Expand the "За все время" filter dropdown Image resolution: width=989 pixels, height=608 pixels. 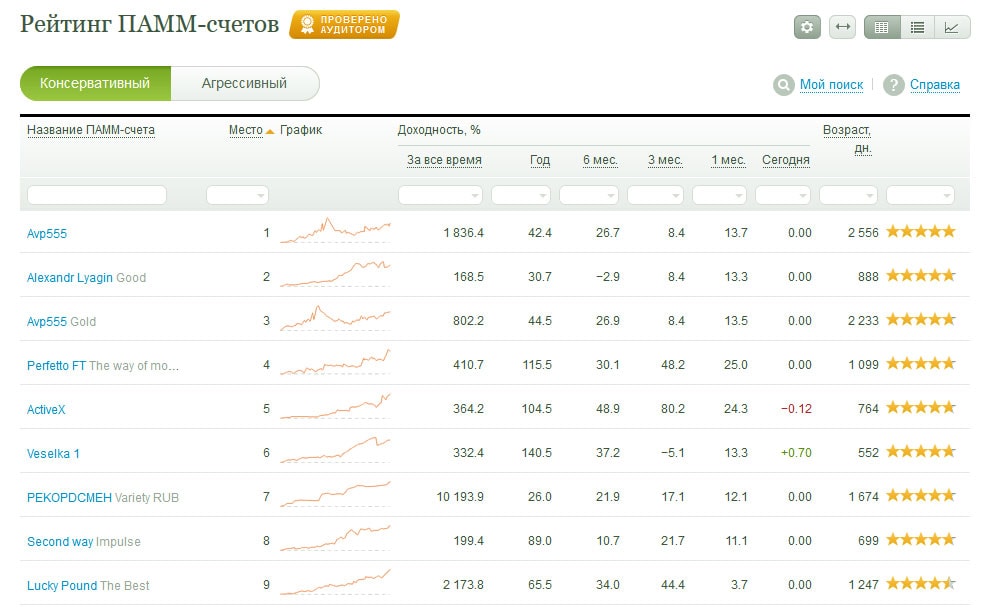440,195
